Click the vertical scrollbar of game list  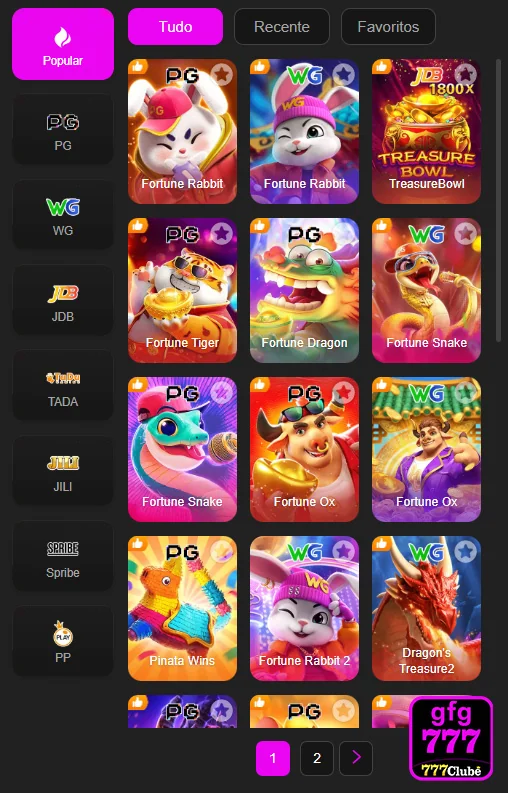[x=498, y=202]
